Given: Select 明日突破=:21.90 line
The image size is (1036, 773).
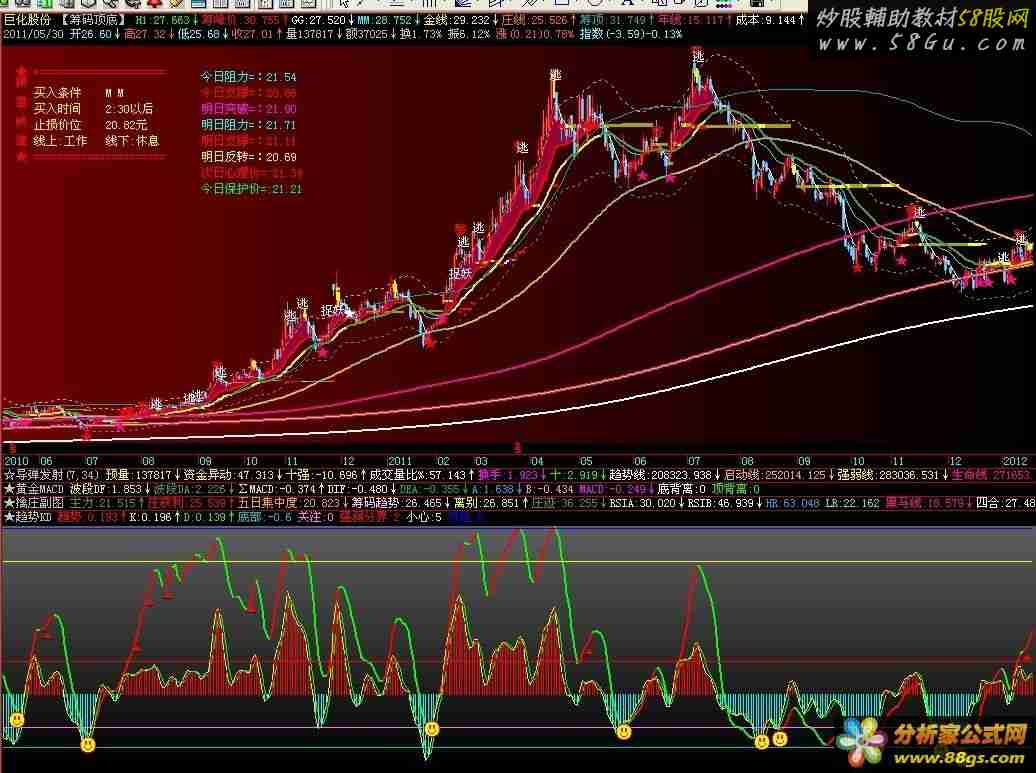Looking at the screenshot, I should (248, 108).
